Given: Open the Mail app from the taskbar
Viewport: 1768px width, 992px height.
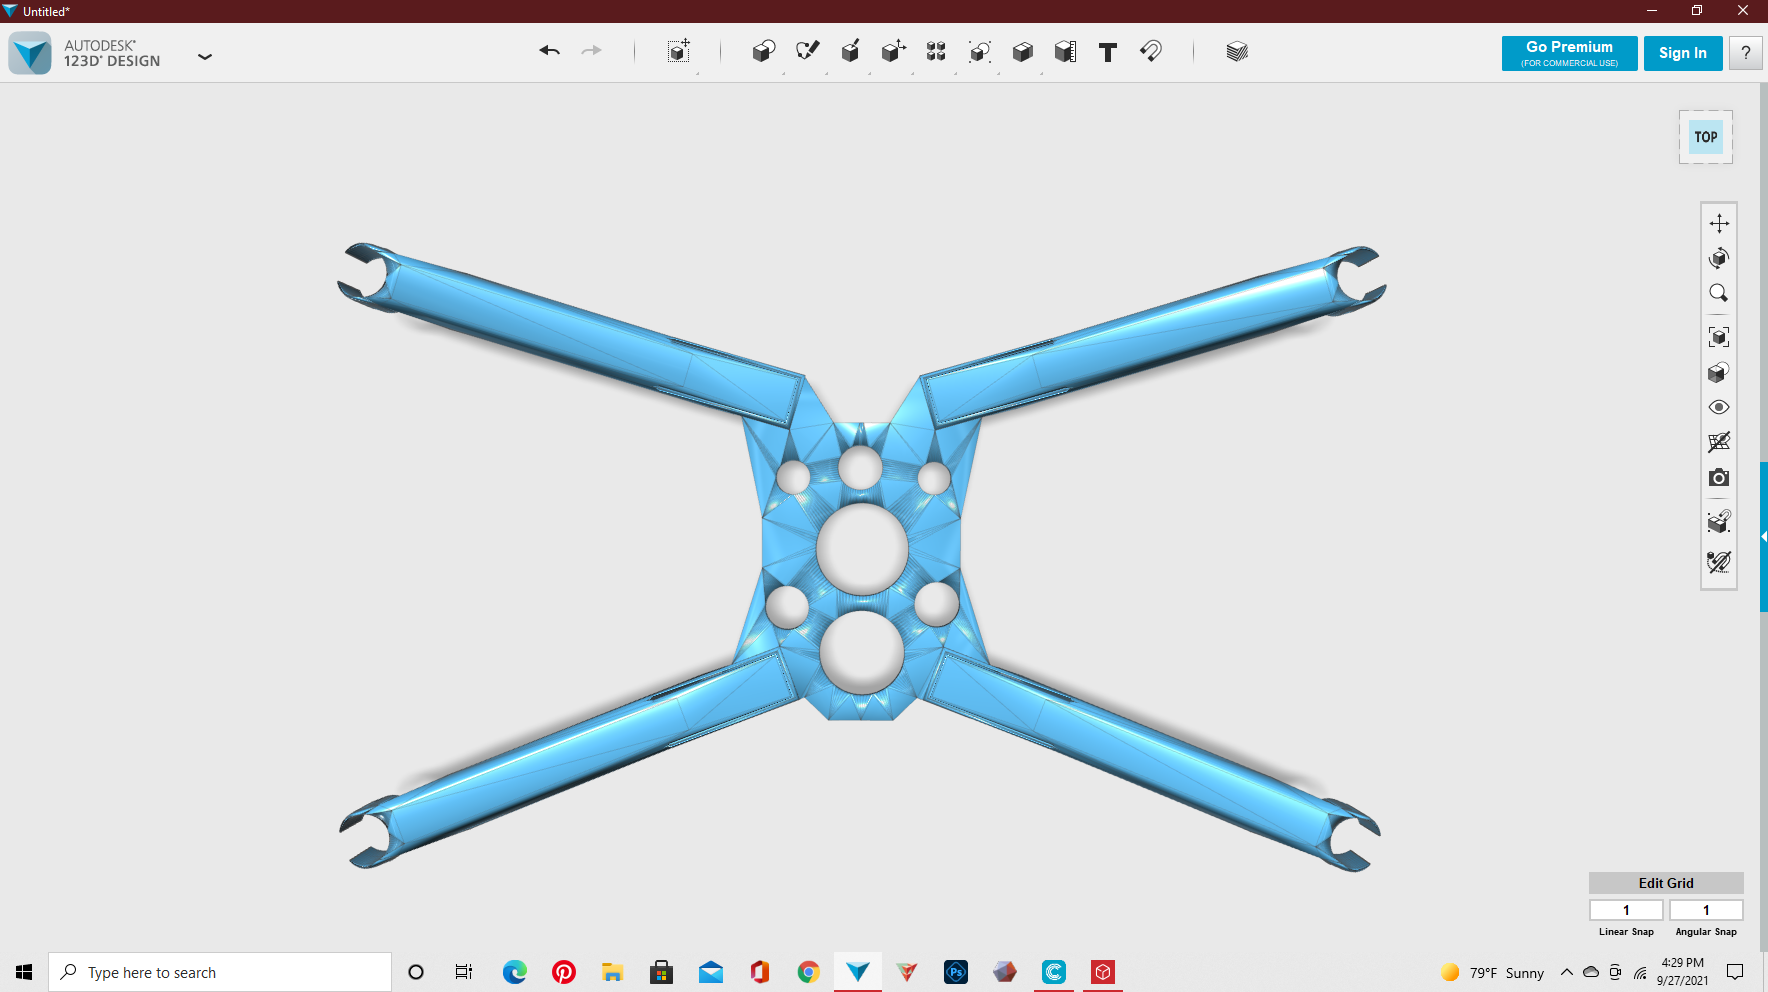Looking at the screenshot, I should pyautogui.click(x=711, y=972).
